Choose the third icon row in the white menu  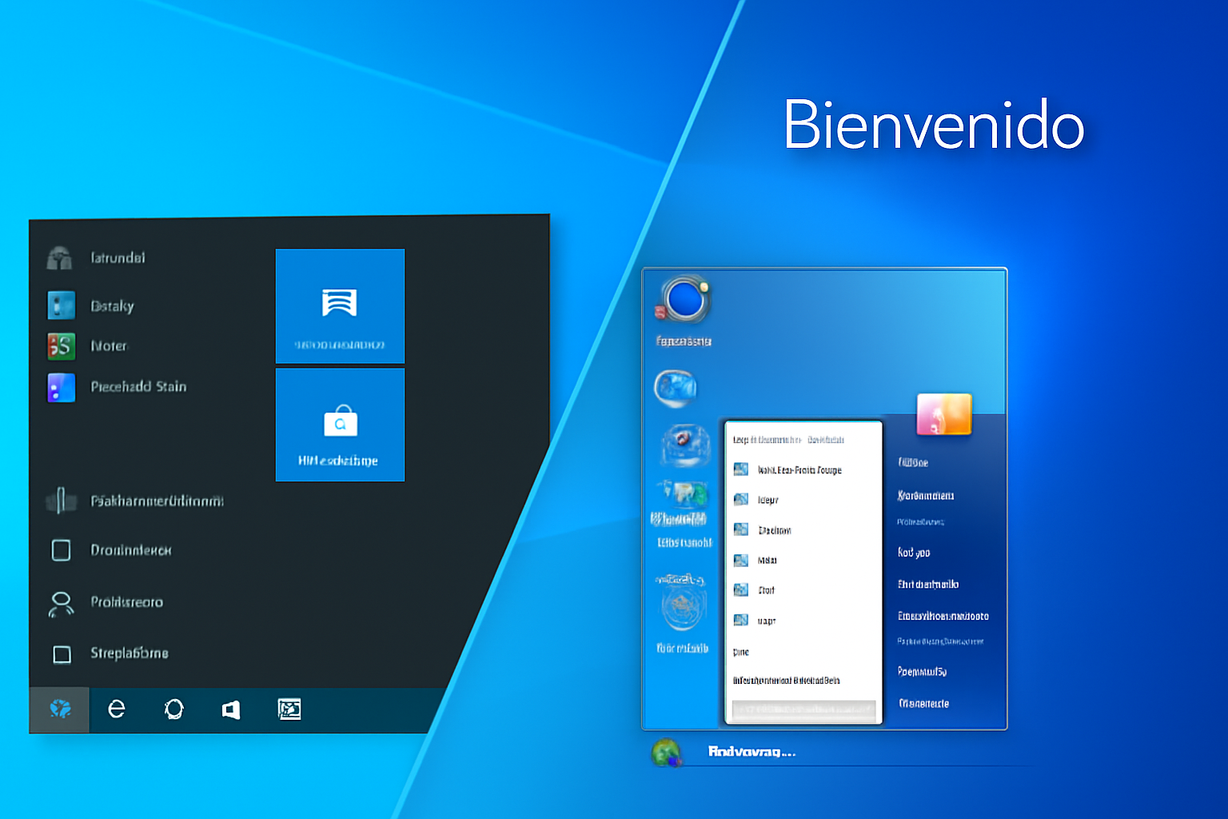[802, 530]
